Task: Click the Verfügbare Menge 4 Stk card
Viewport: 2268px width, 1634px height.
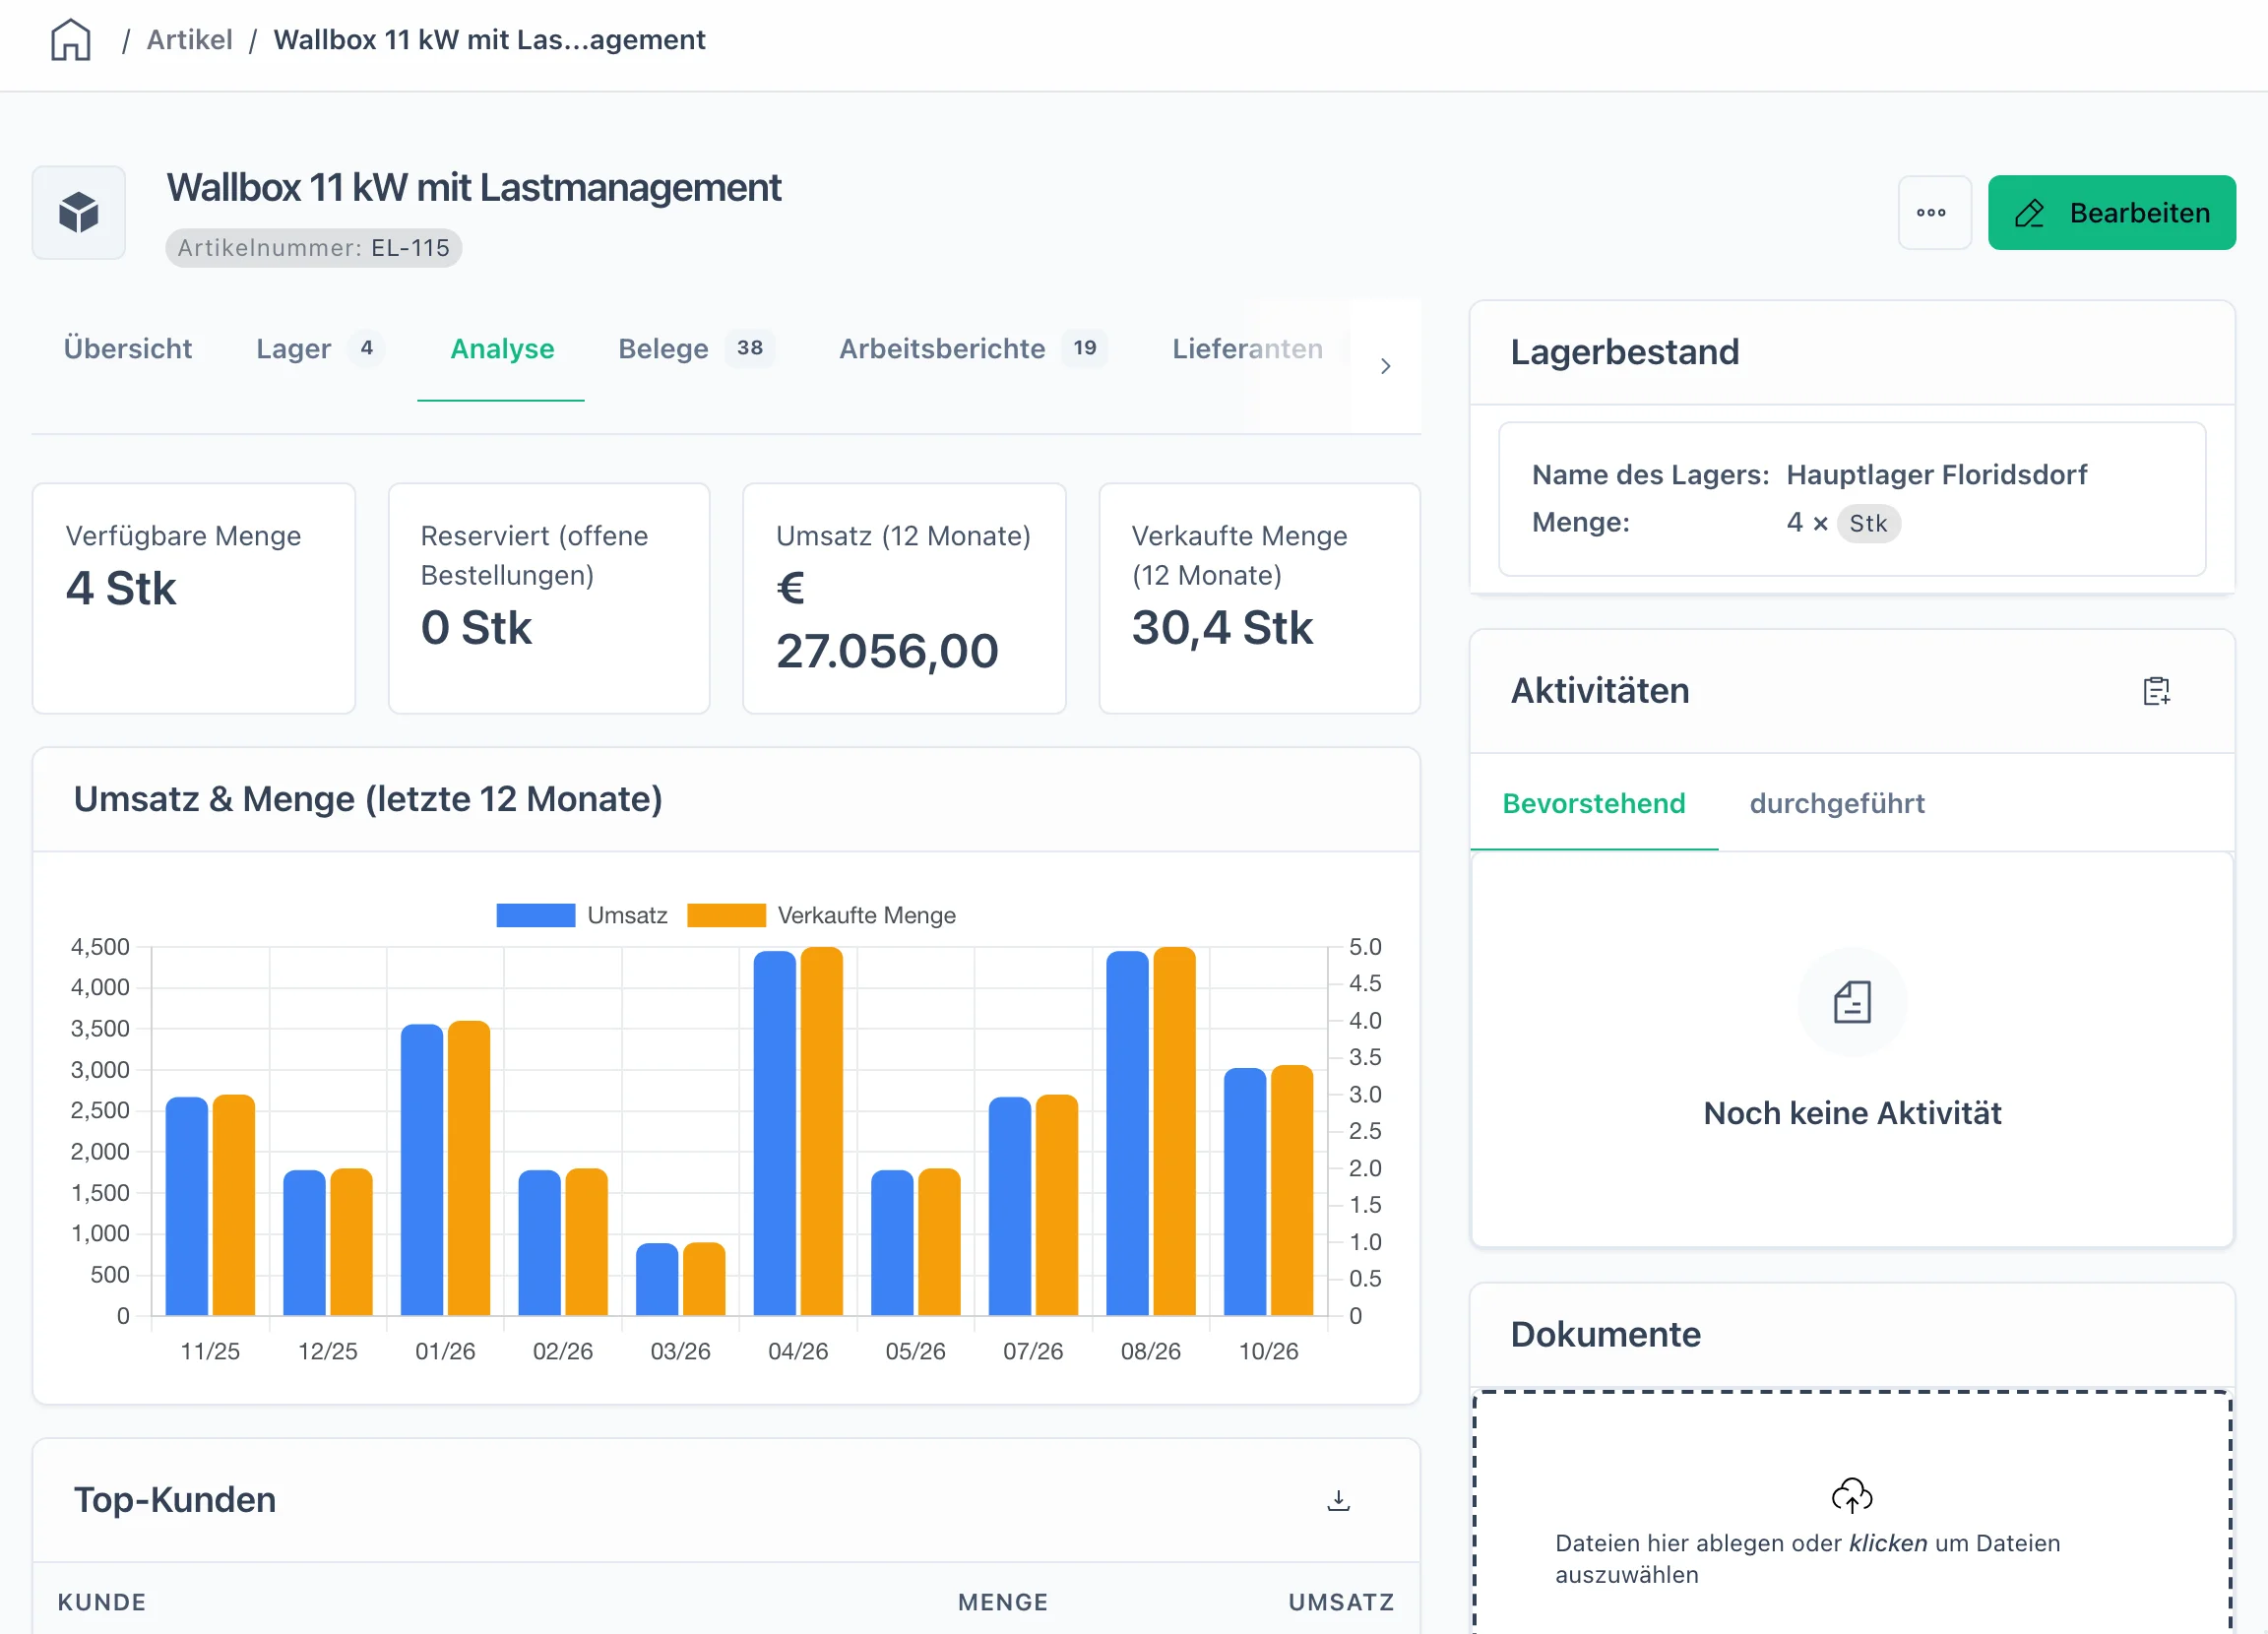Action: (194, 598)
